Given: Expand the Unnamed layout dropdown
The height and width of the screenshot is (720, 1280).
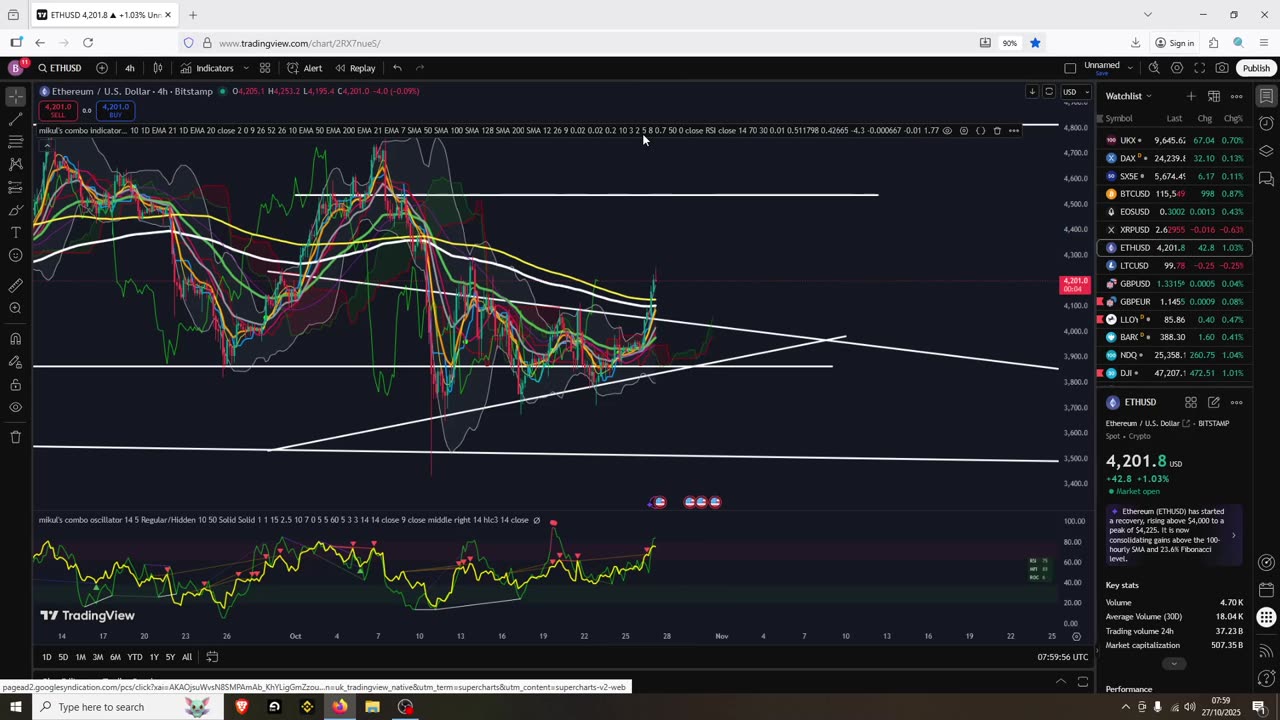Looking at the screenshot, I should 1130,68.
